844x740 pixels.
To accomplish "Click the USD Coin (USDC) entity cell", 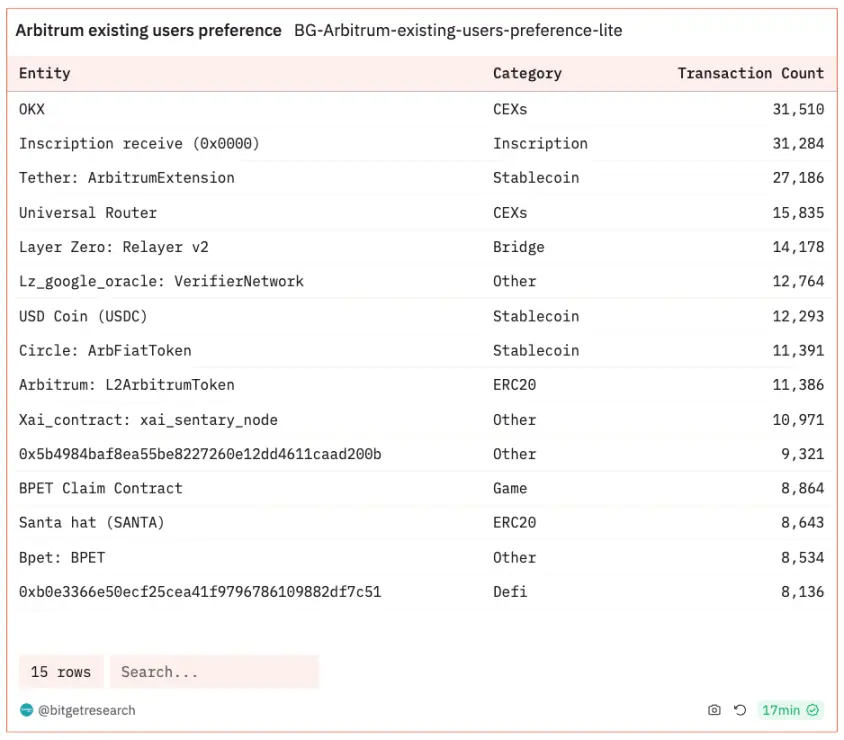I will coord(83,316).
